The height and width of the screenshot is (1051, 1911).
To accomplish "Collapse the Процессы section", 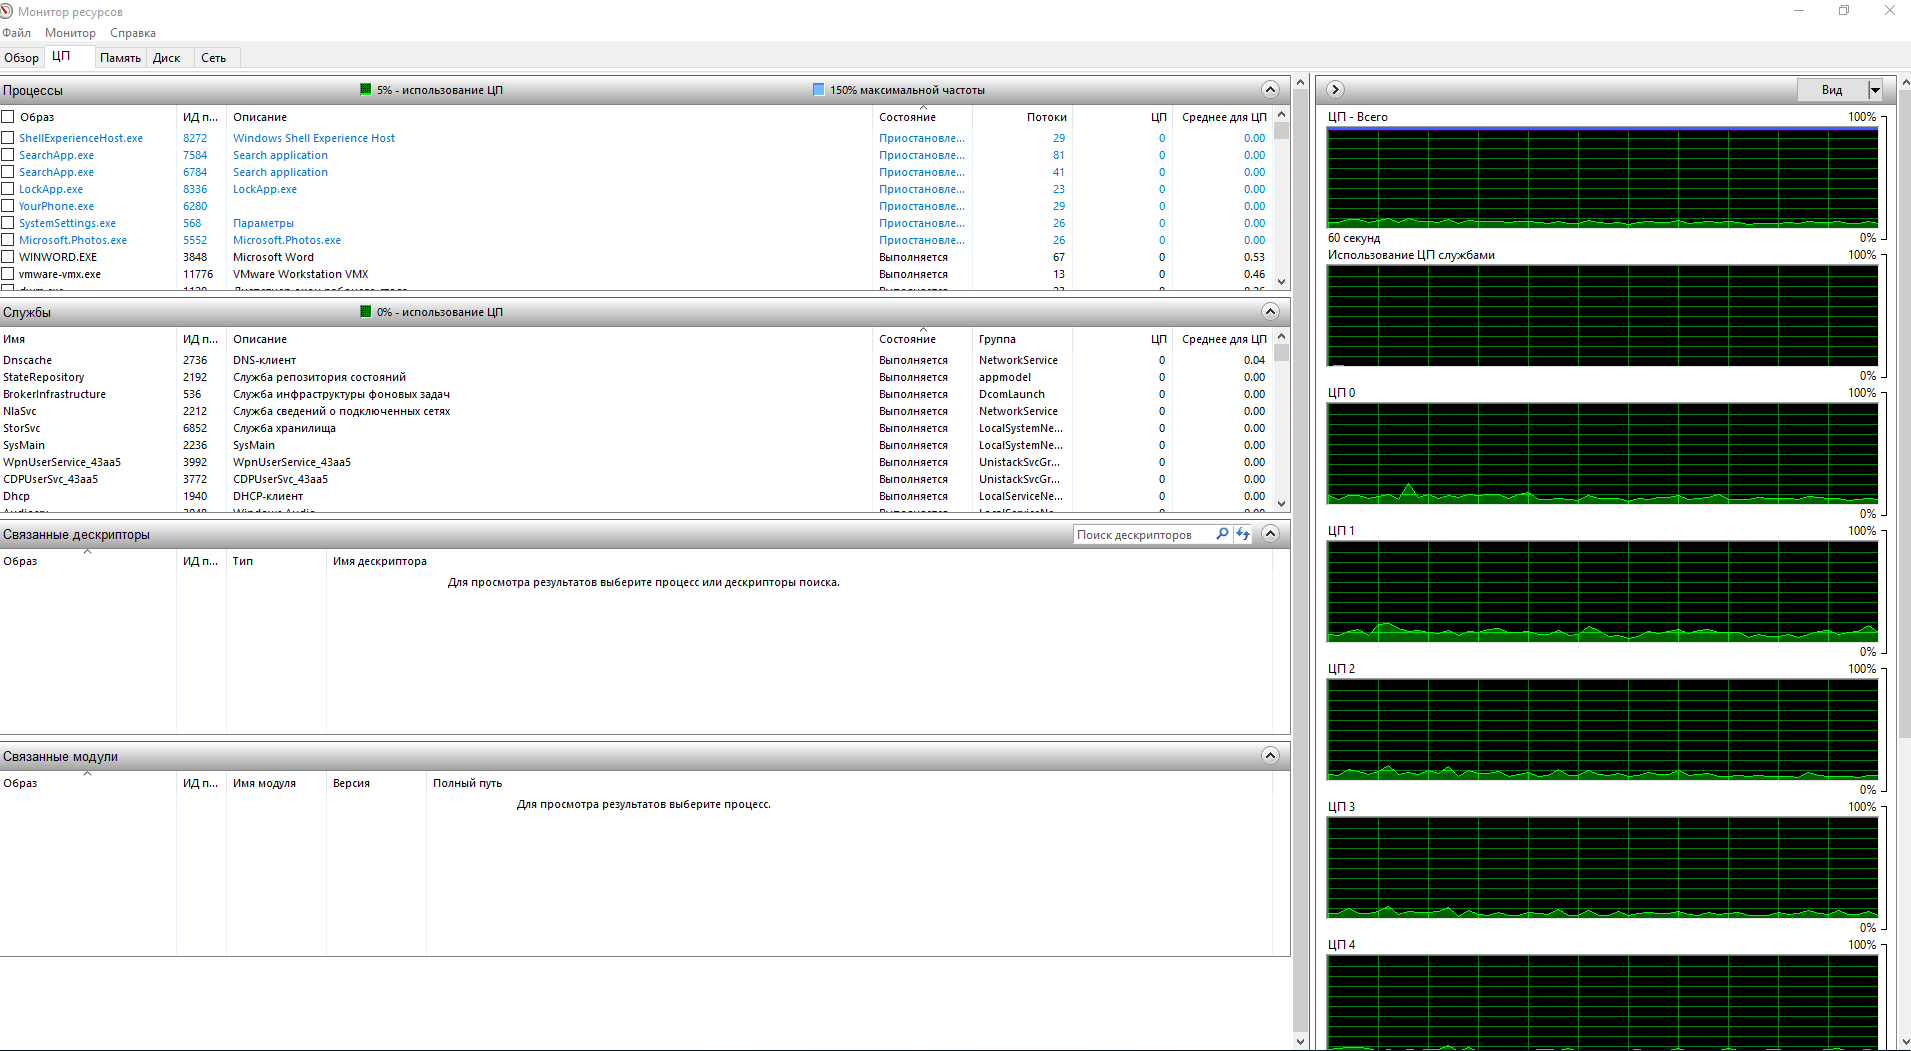I will pos(1270,90).
